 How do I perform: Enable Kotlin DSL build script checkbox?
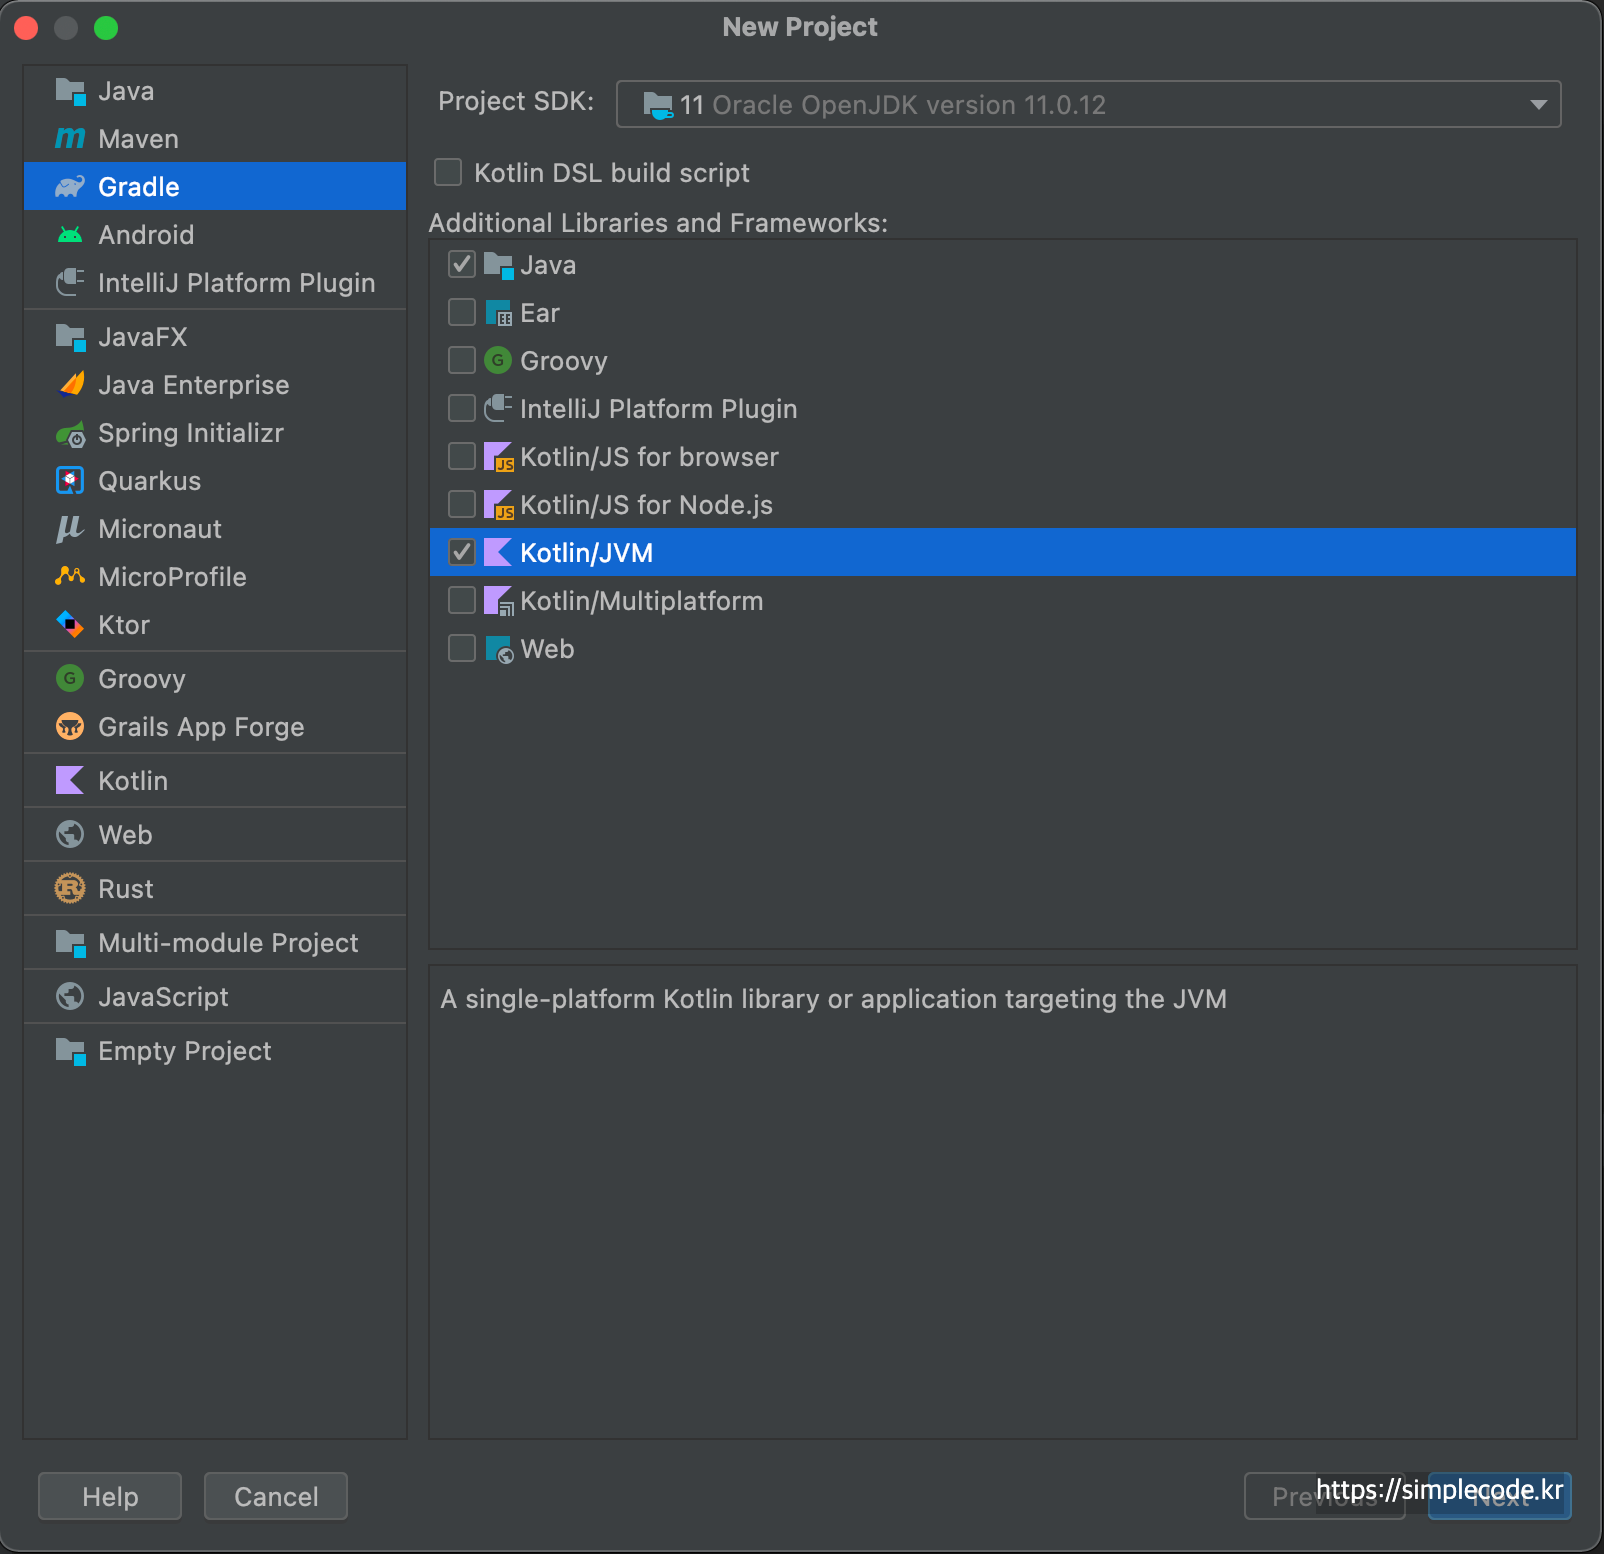coord(448,173)
